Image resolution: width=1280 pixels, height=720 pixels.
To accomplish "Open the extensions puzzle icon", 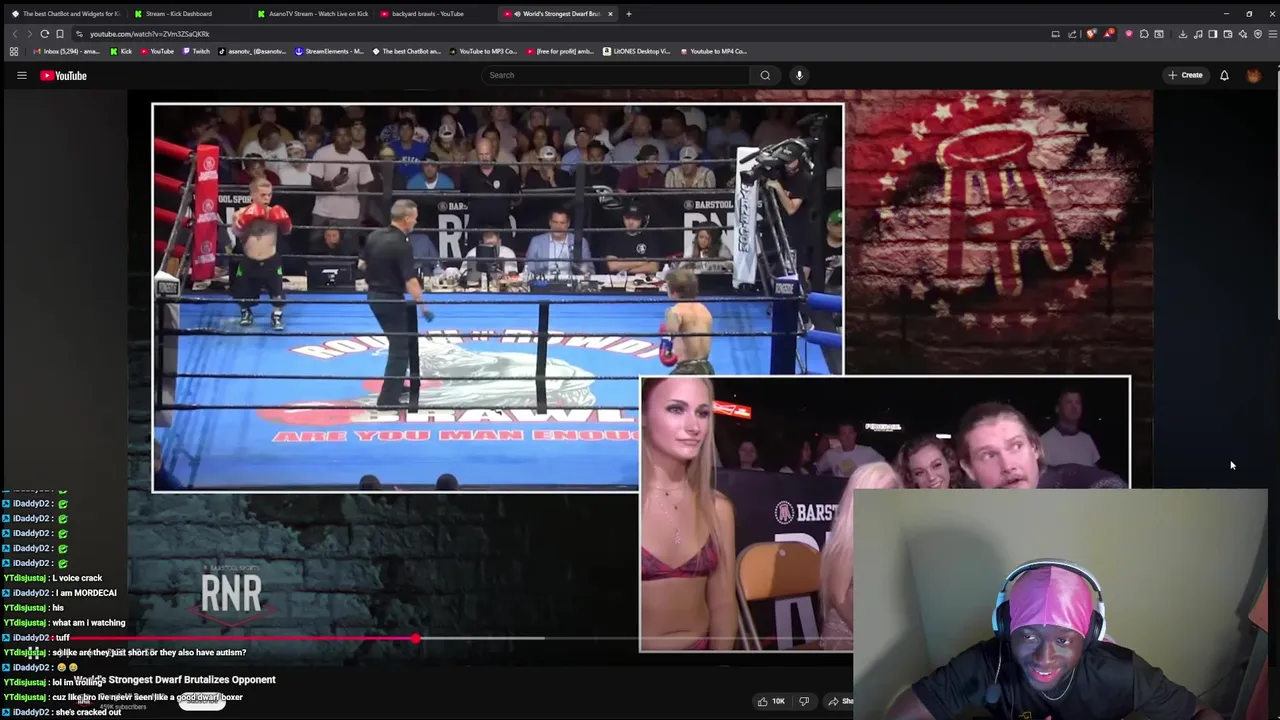I will point(1144,34).
